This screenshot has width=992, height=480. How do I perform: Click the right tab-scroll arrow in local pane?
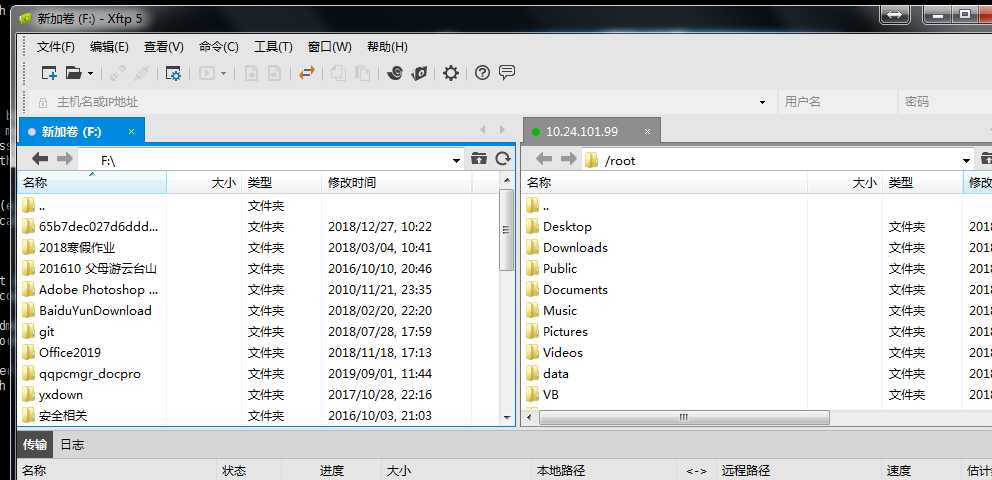(502, 130)
